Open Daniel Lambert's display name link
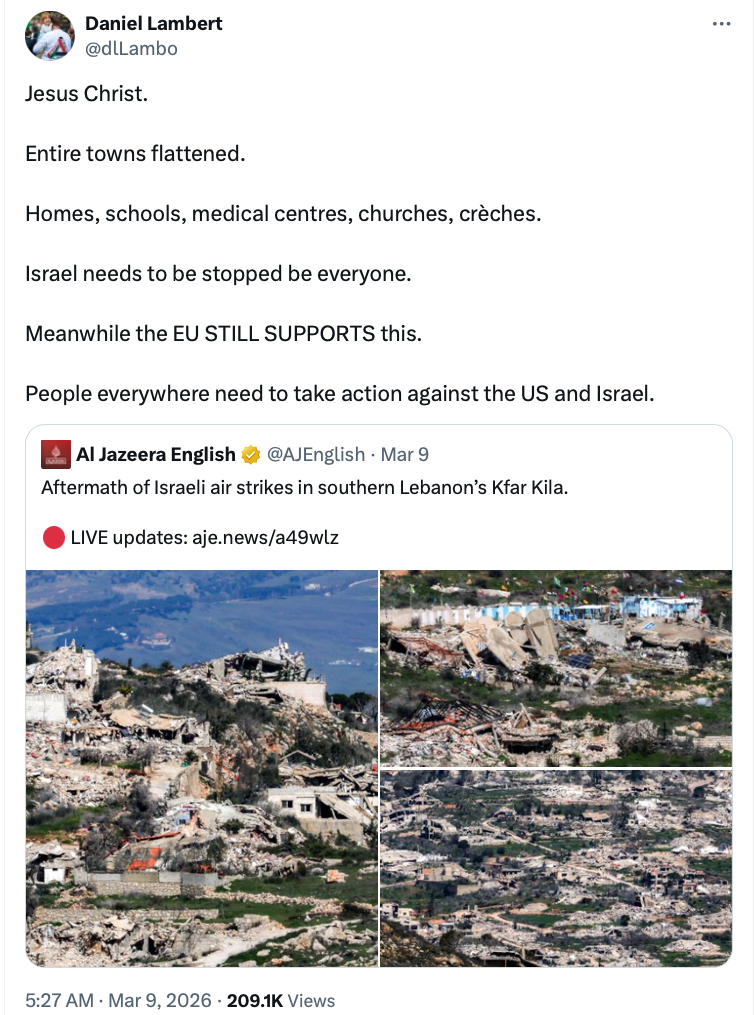This screenshot has width=755, height=1015. click(153, 24)
